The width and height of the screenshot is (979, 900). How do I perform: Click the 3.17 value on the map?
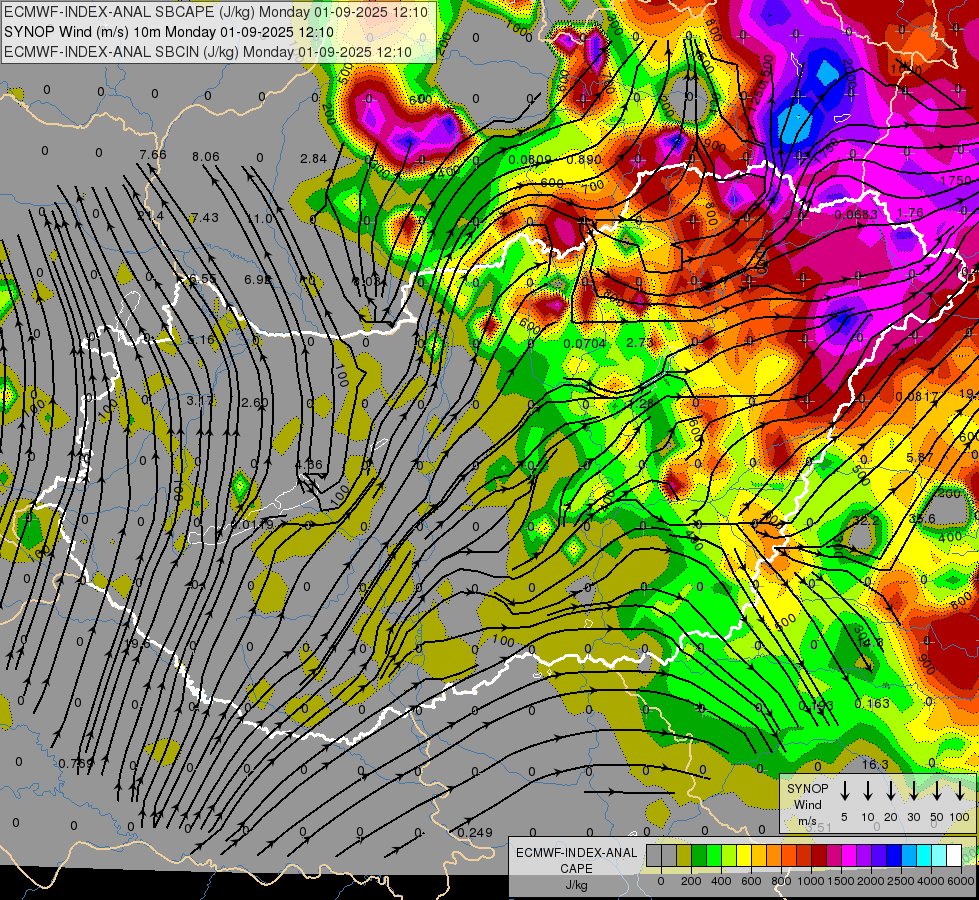(201, 400)
